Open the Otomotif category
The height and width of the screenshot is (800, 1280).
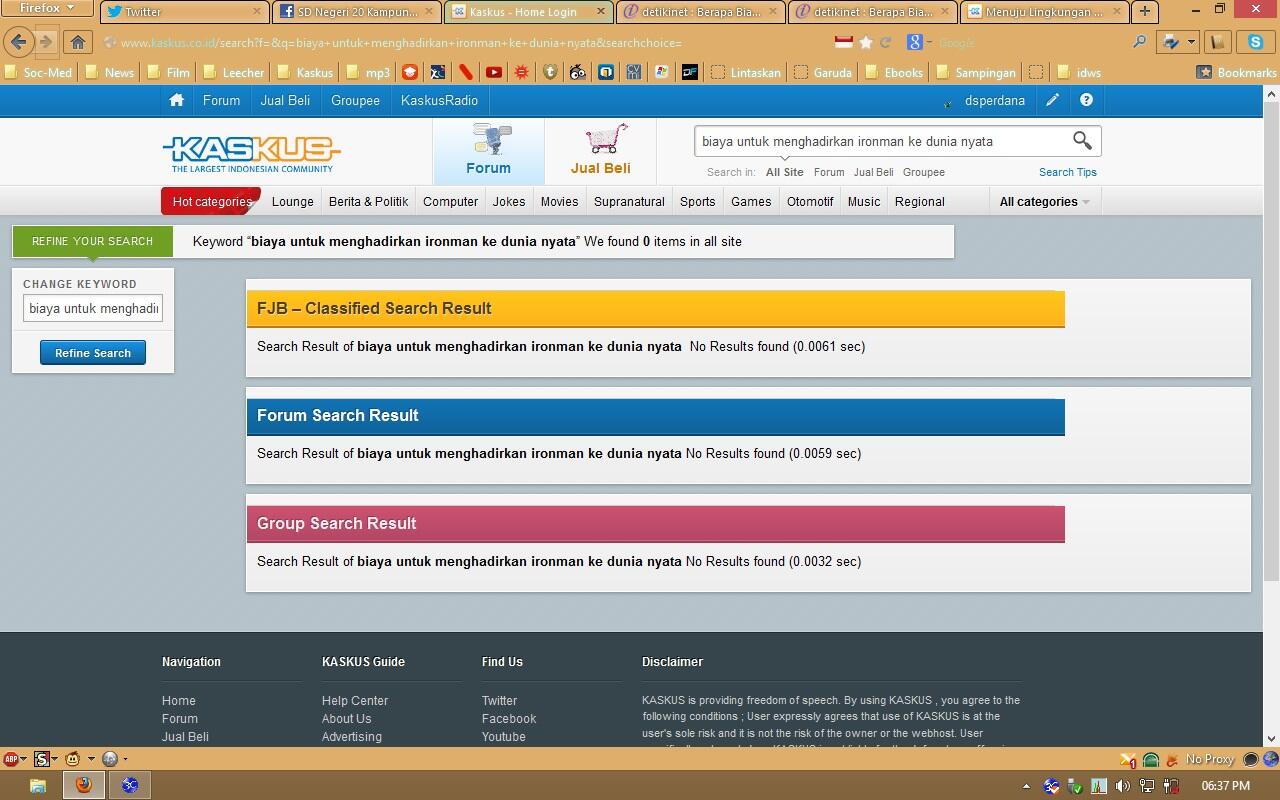point(810,201)
